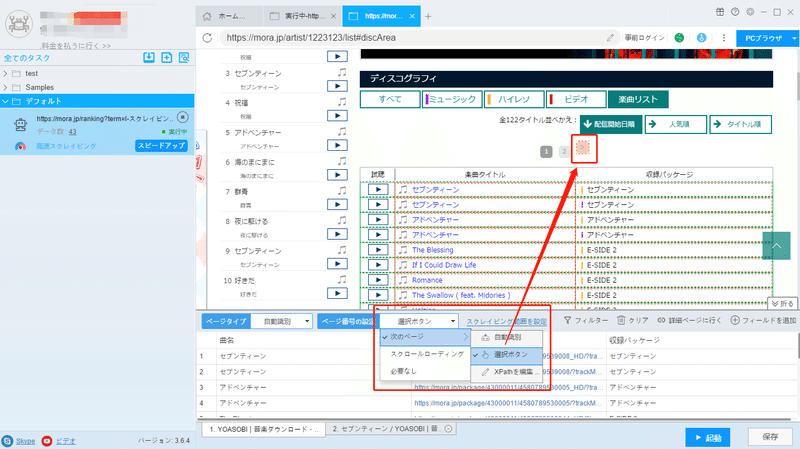Click the 起動 start button

pos(708,437)
